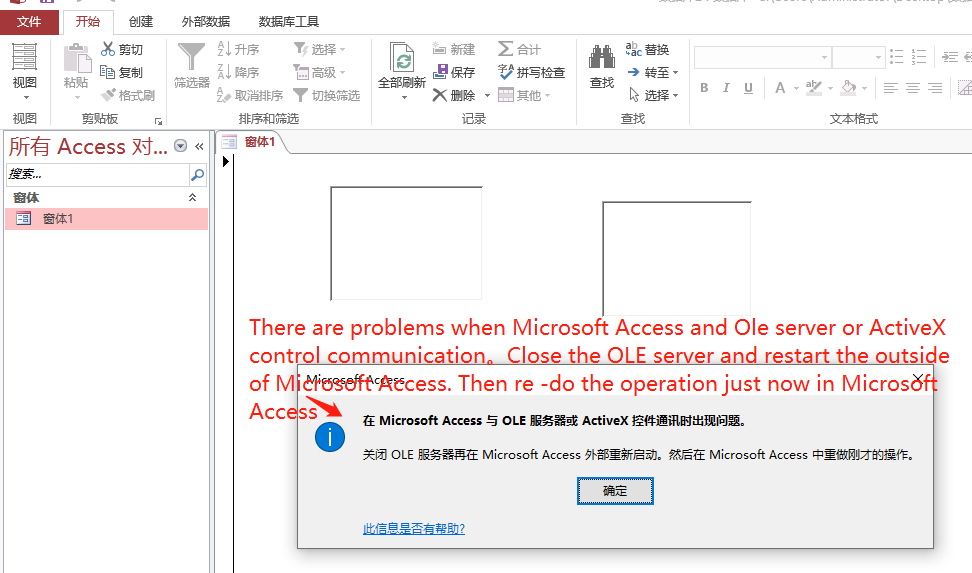The height and width of the screenshot is (573, 972).
Task: Select Format Painter (格式刷)
Action: [128, 96]
